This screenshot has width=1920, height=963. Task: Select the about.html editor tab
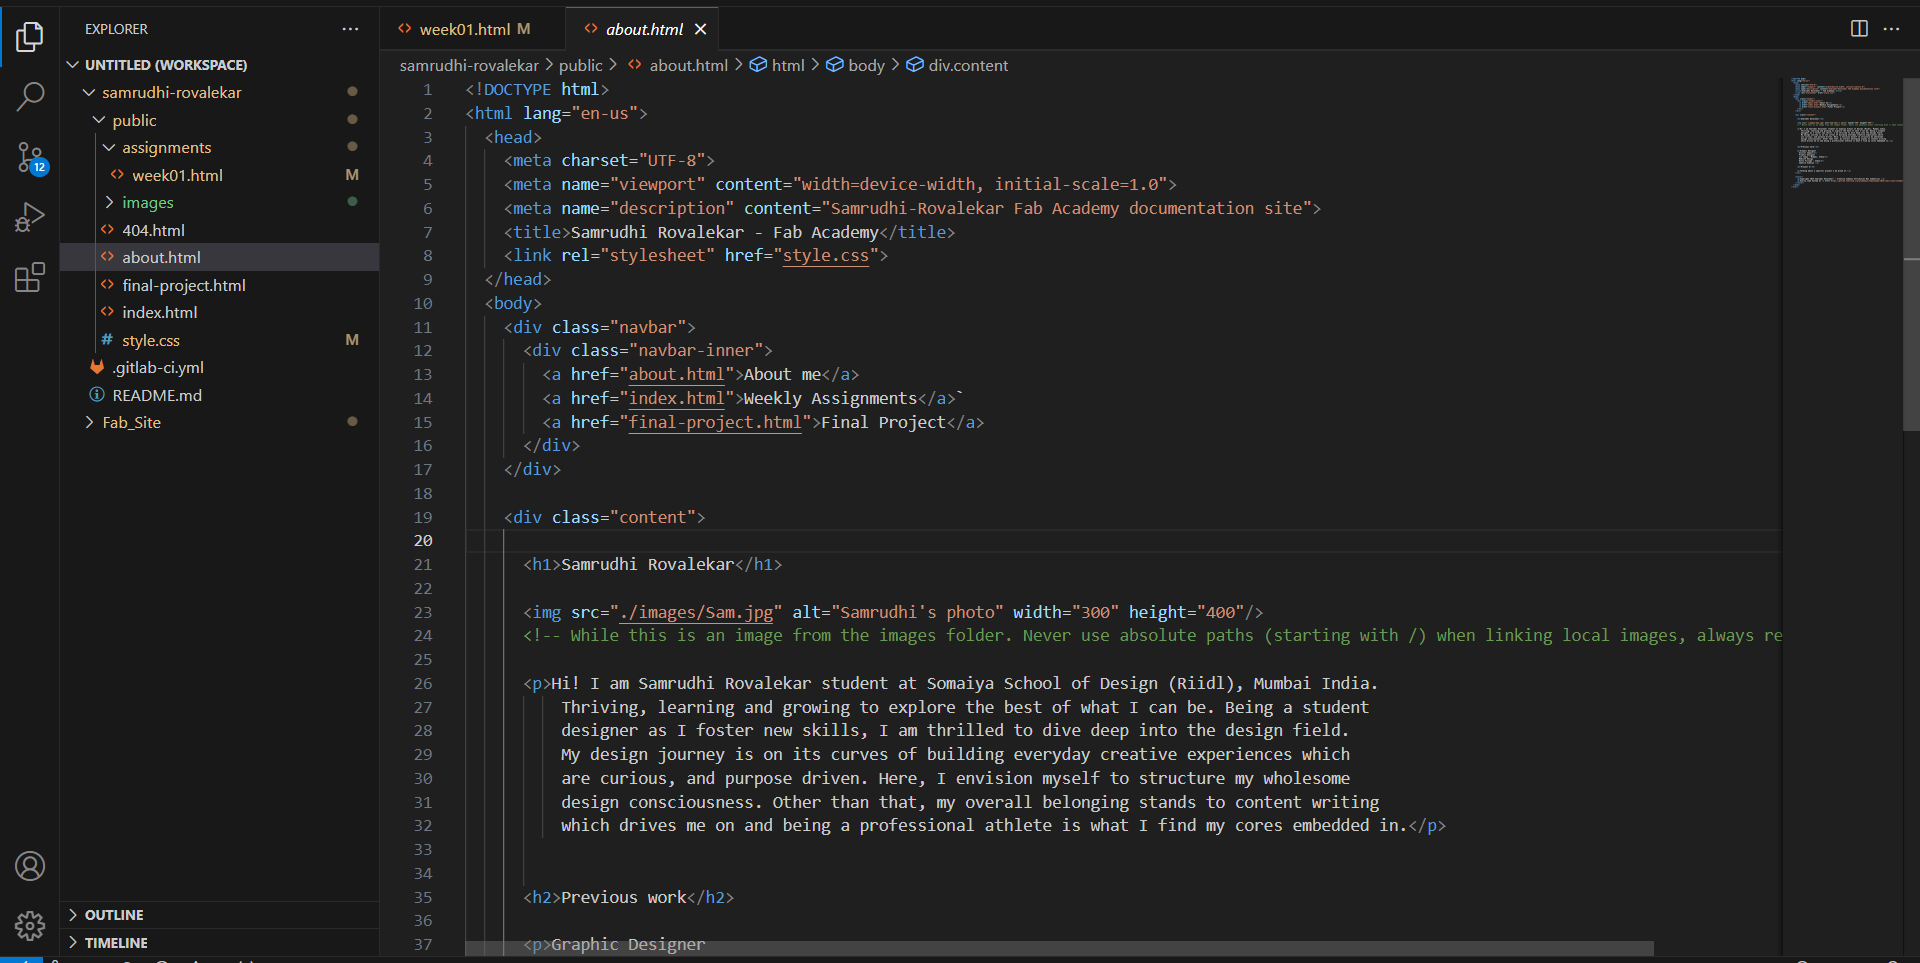click(644, 29)
